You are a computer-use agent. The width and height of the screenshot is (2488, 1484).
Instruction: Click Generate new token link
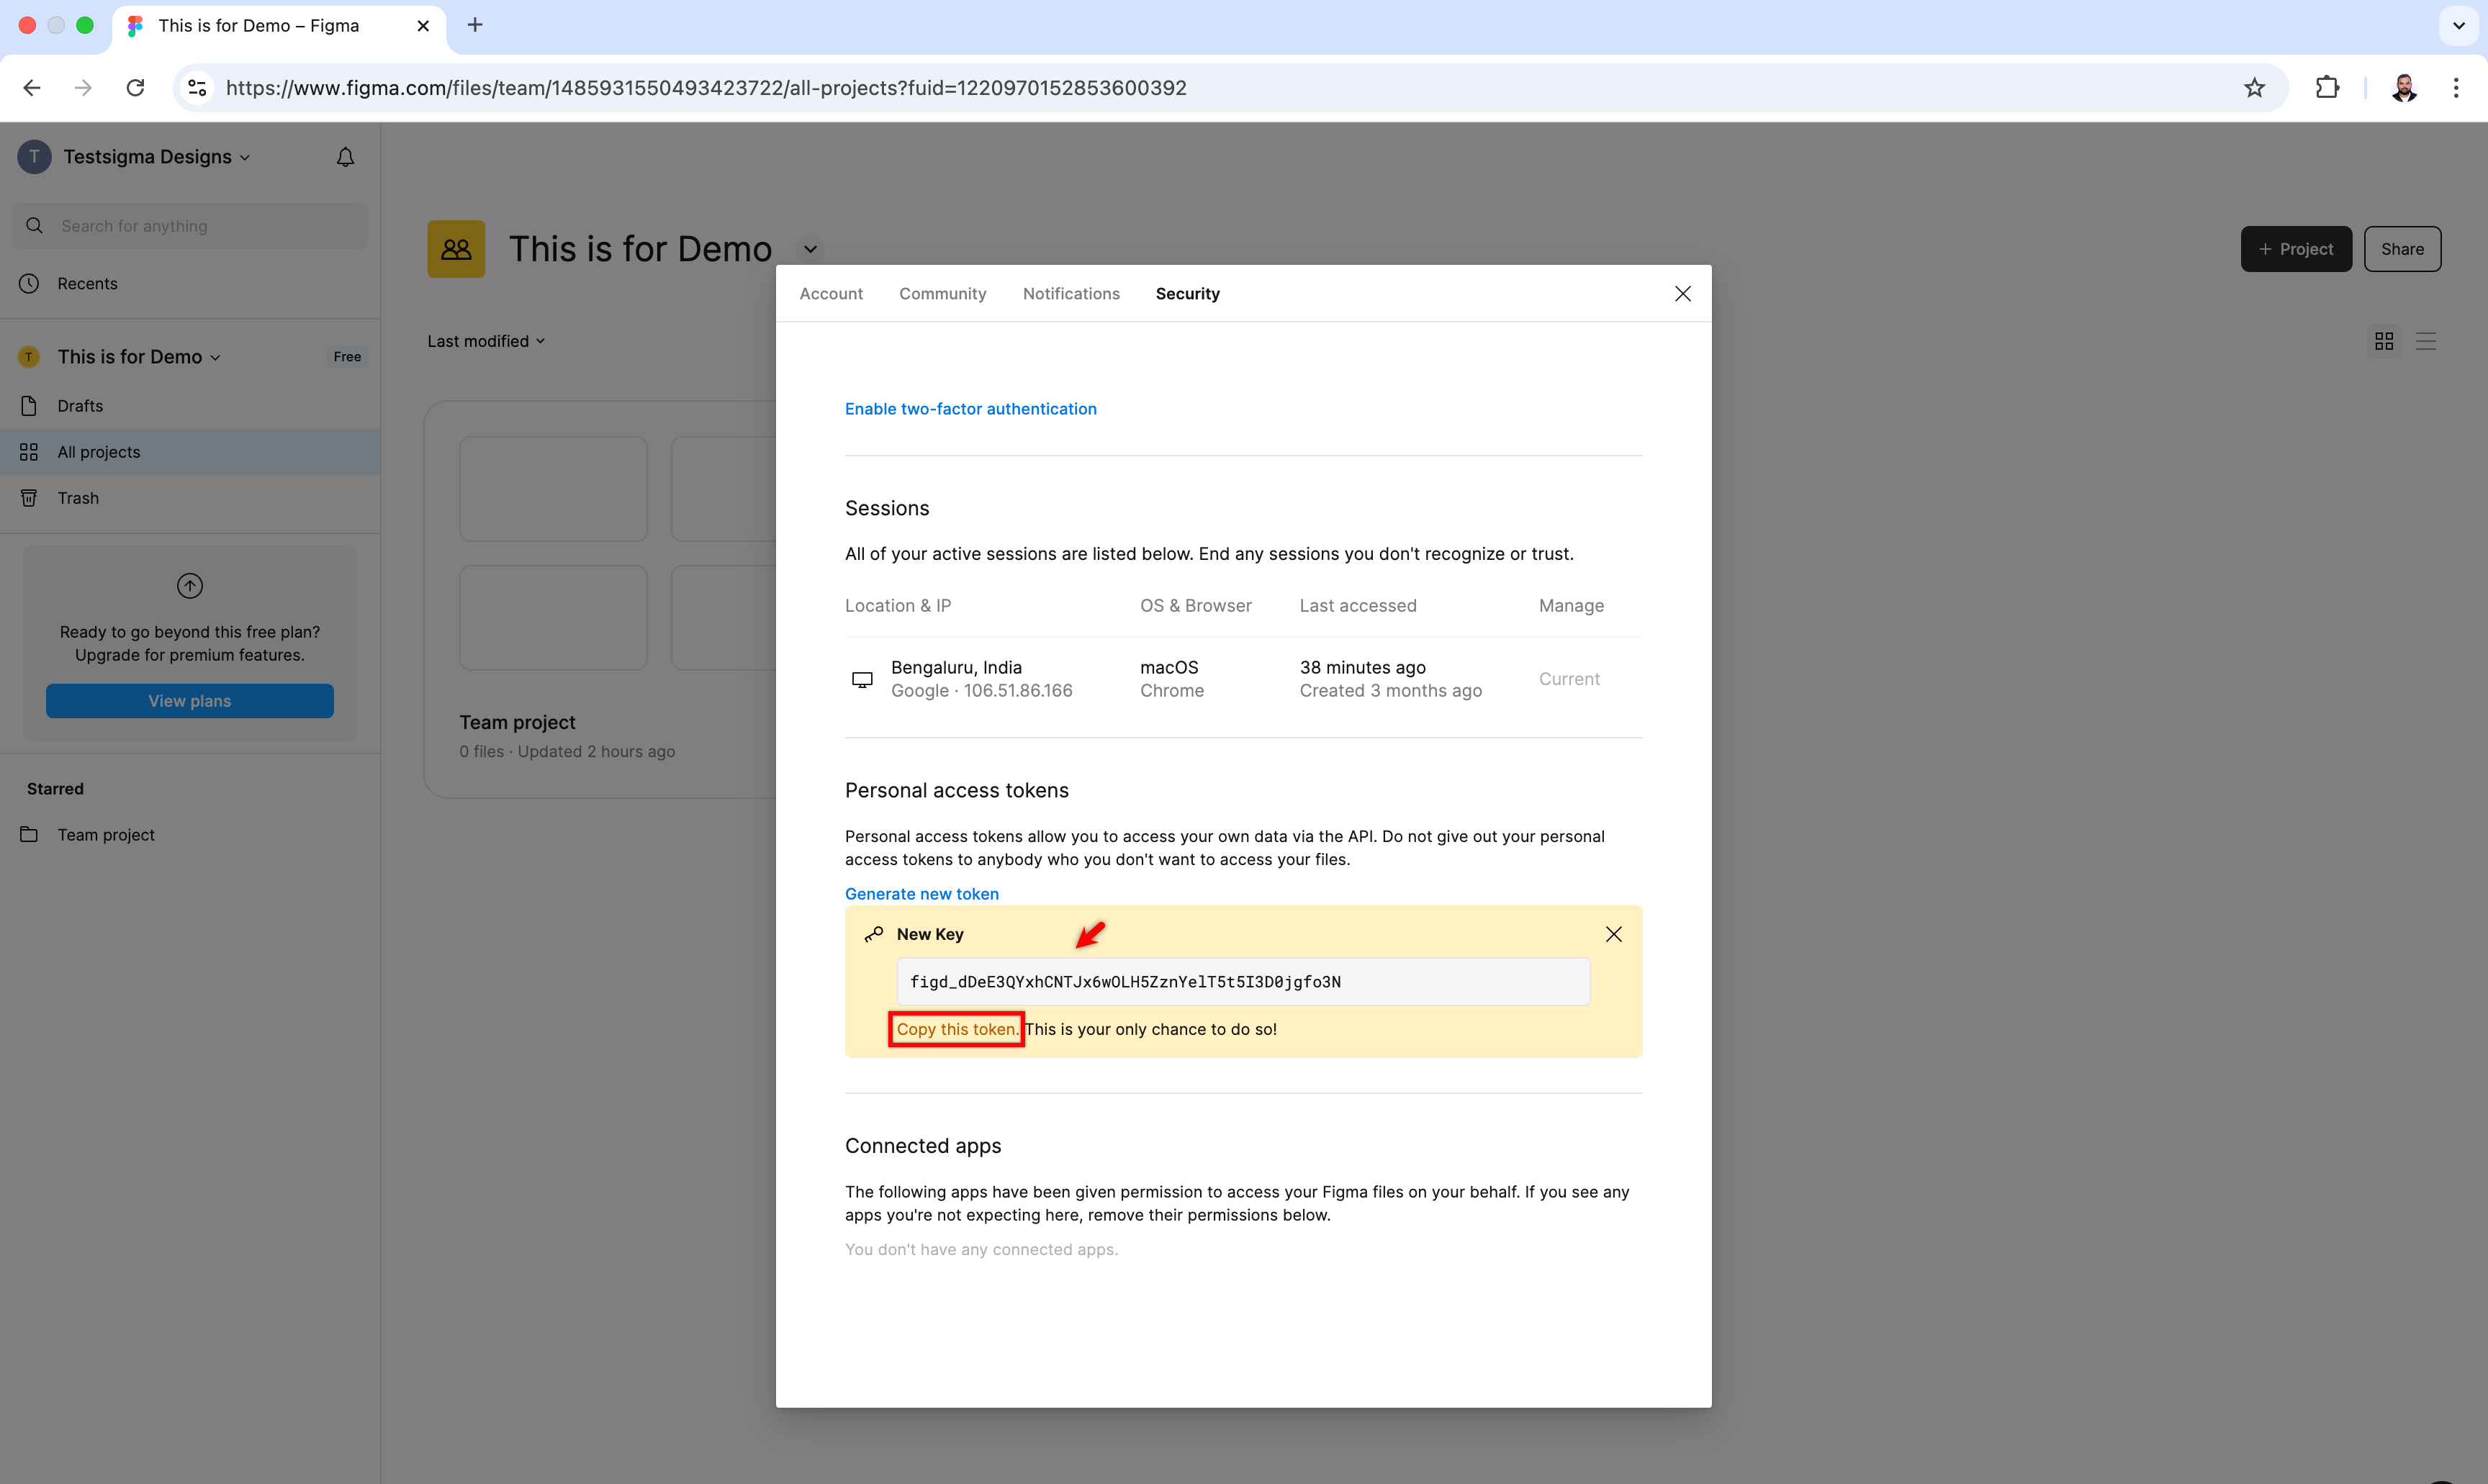point(921,894)
